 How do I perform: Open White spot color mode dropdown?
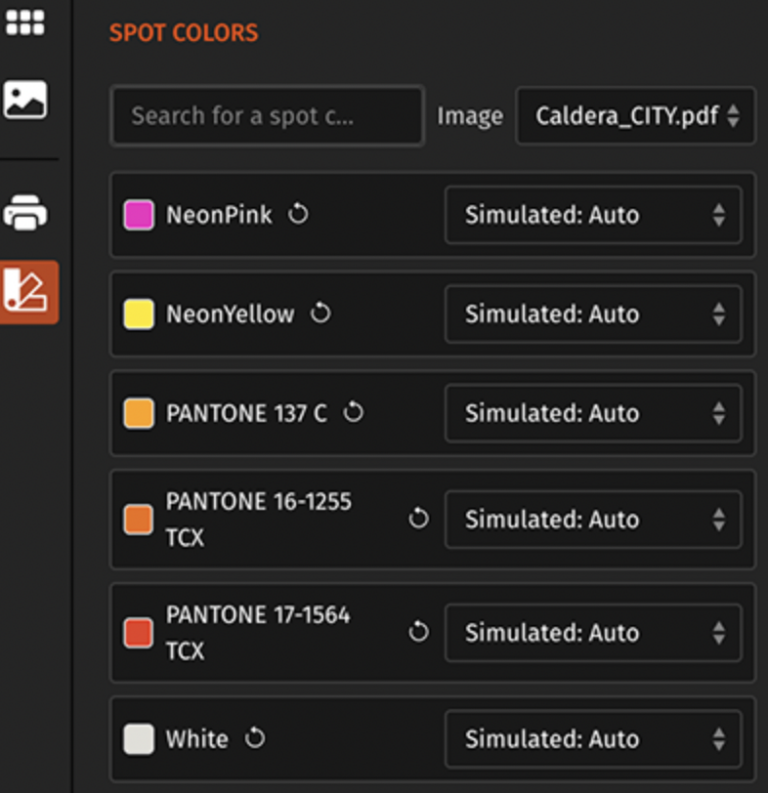point(593,739)
